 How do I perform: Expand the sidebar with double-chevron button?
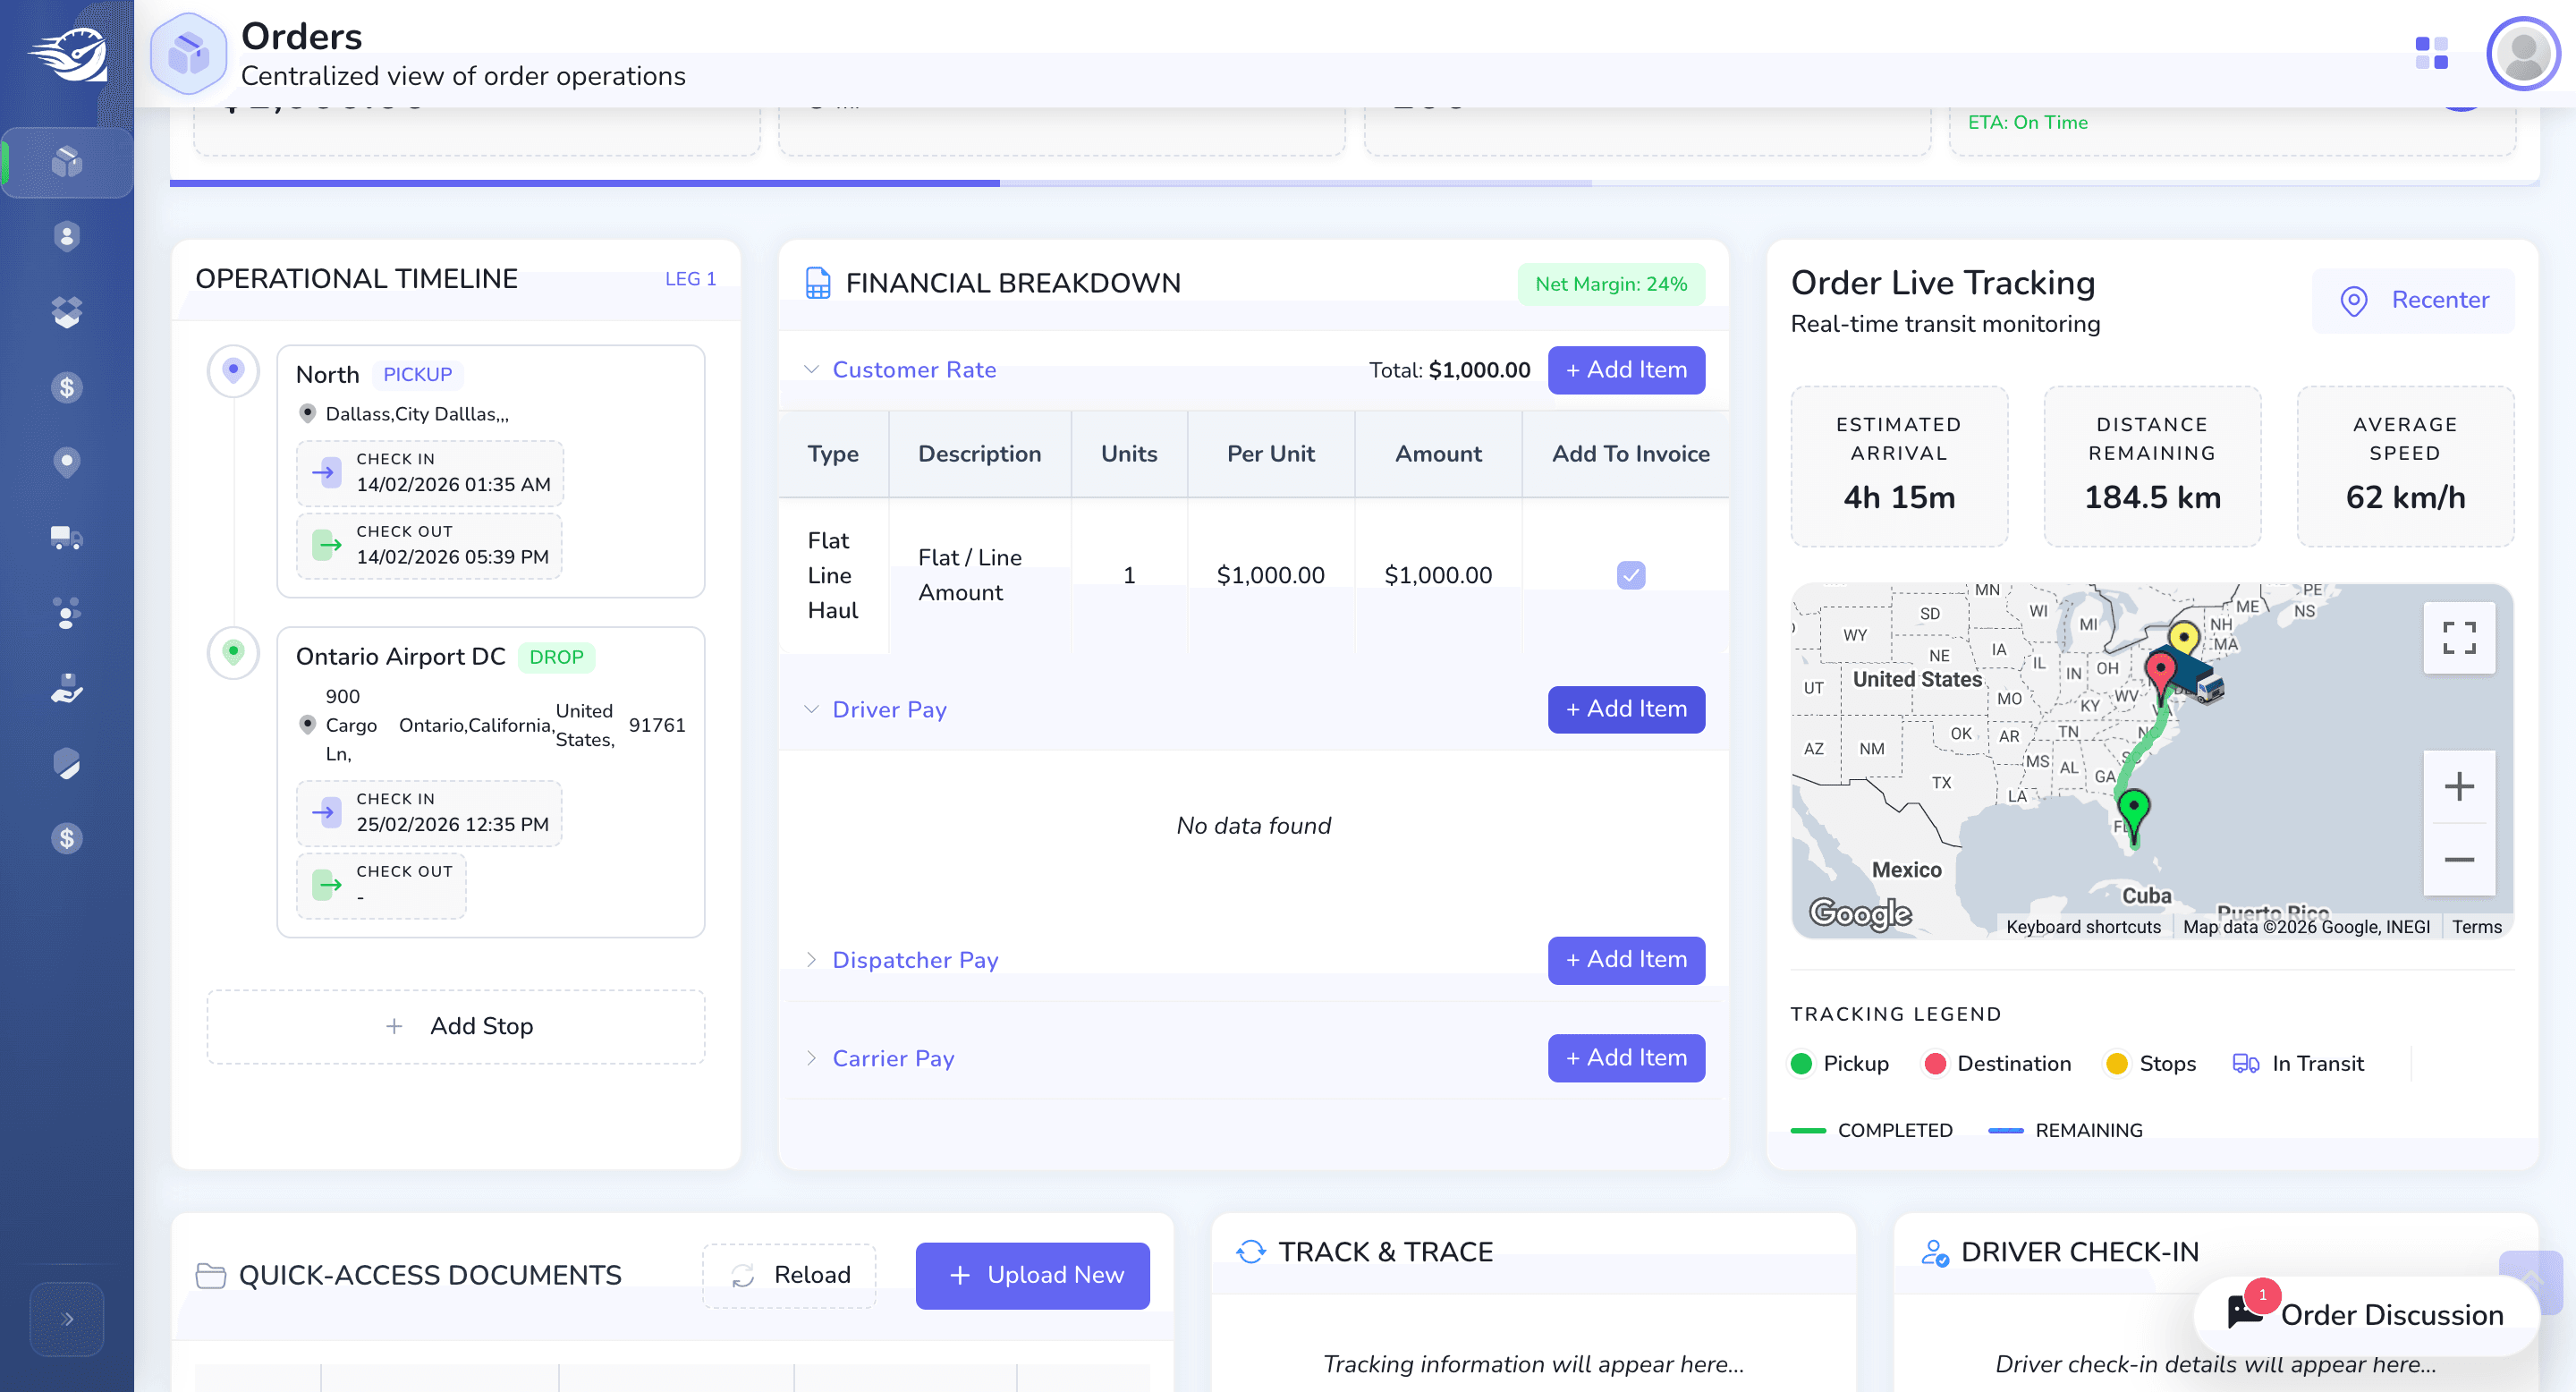click(67, 1319)
